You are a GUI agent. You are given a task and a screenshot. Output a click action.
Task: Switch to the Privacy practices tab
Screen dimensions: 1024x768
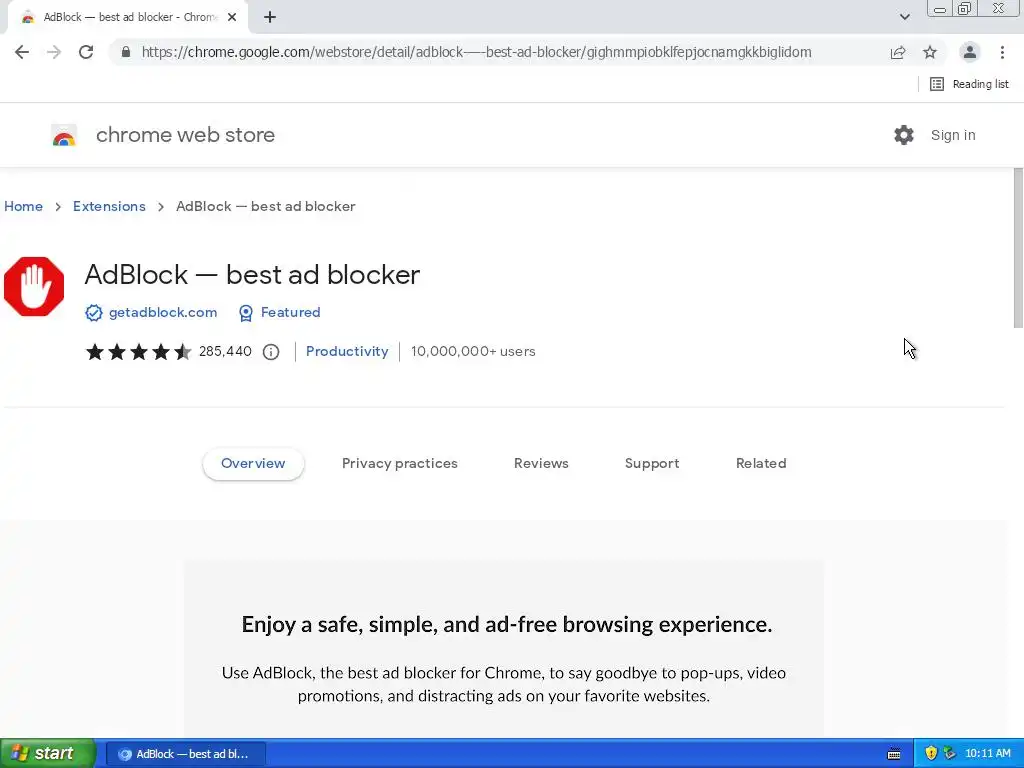click(400, 463)
